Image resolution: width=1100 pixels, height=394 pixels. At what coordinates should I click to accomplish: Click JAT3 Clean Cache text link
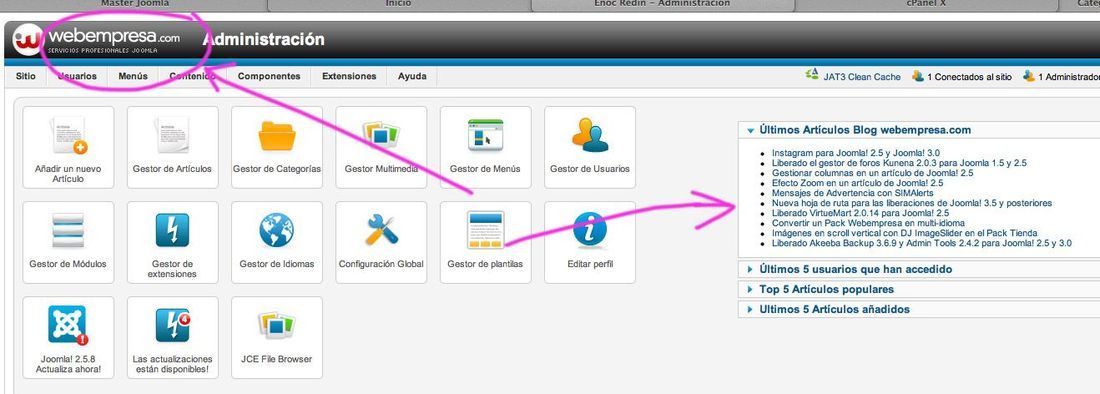point(862,77)
